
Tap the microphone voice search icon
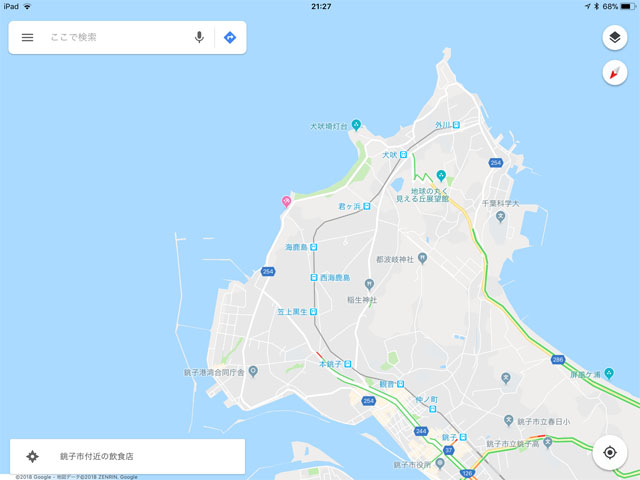[x=199, y=38]
